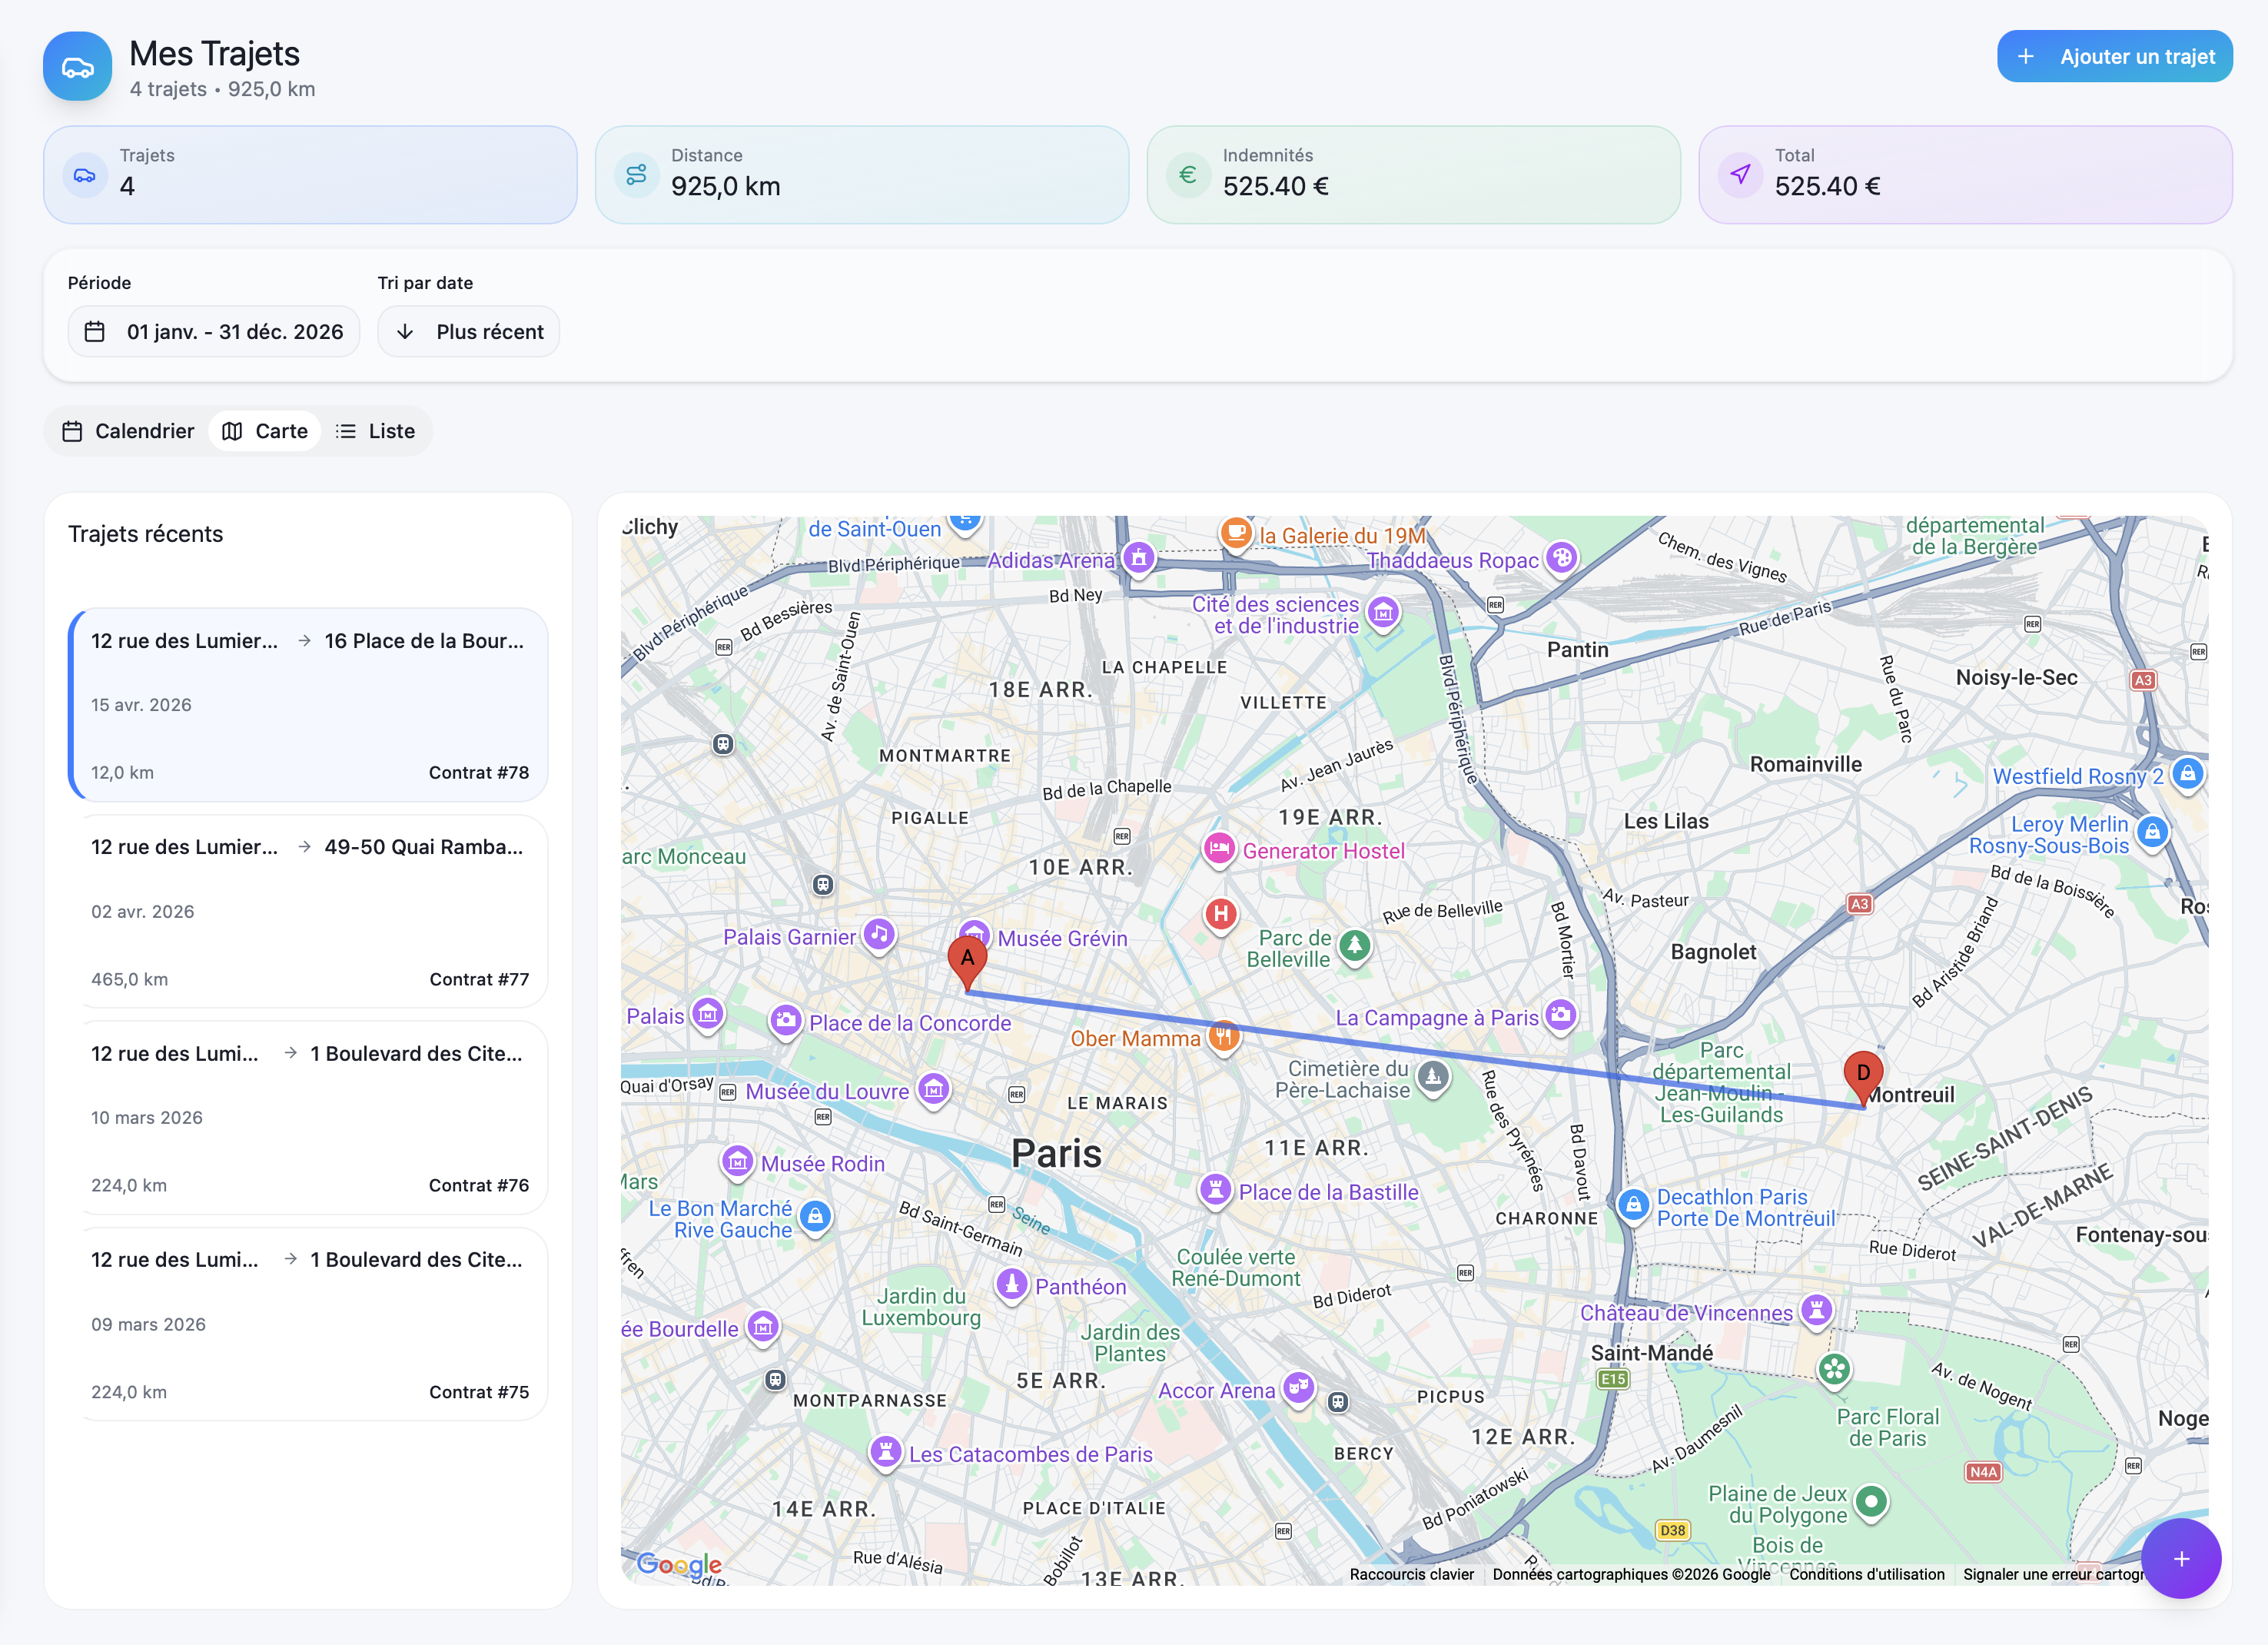The width and height of the screenshot is (2268, 1645).
Task: Click the Panthéon map pin
Action: pos(1012,1284)
